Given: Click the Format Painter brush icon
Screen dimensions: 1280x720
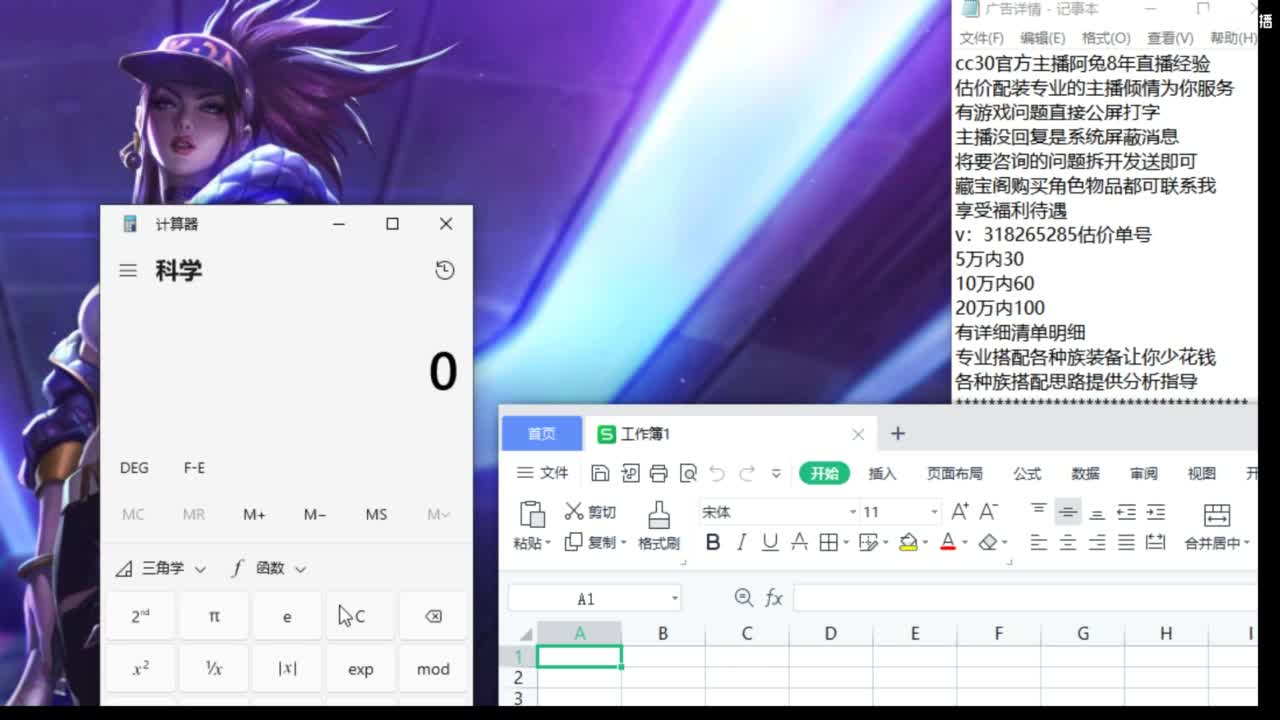Looking at the screenshot, I should point(659,515).
